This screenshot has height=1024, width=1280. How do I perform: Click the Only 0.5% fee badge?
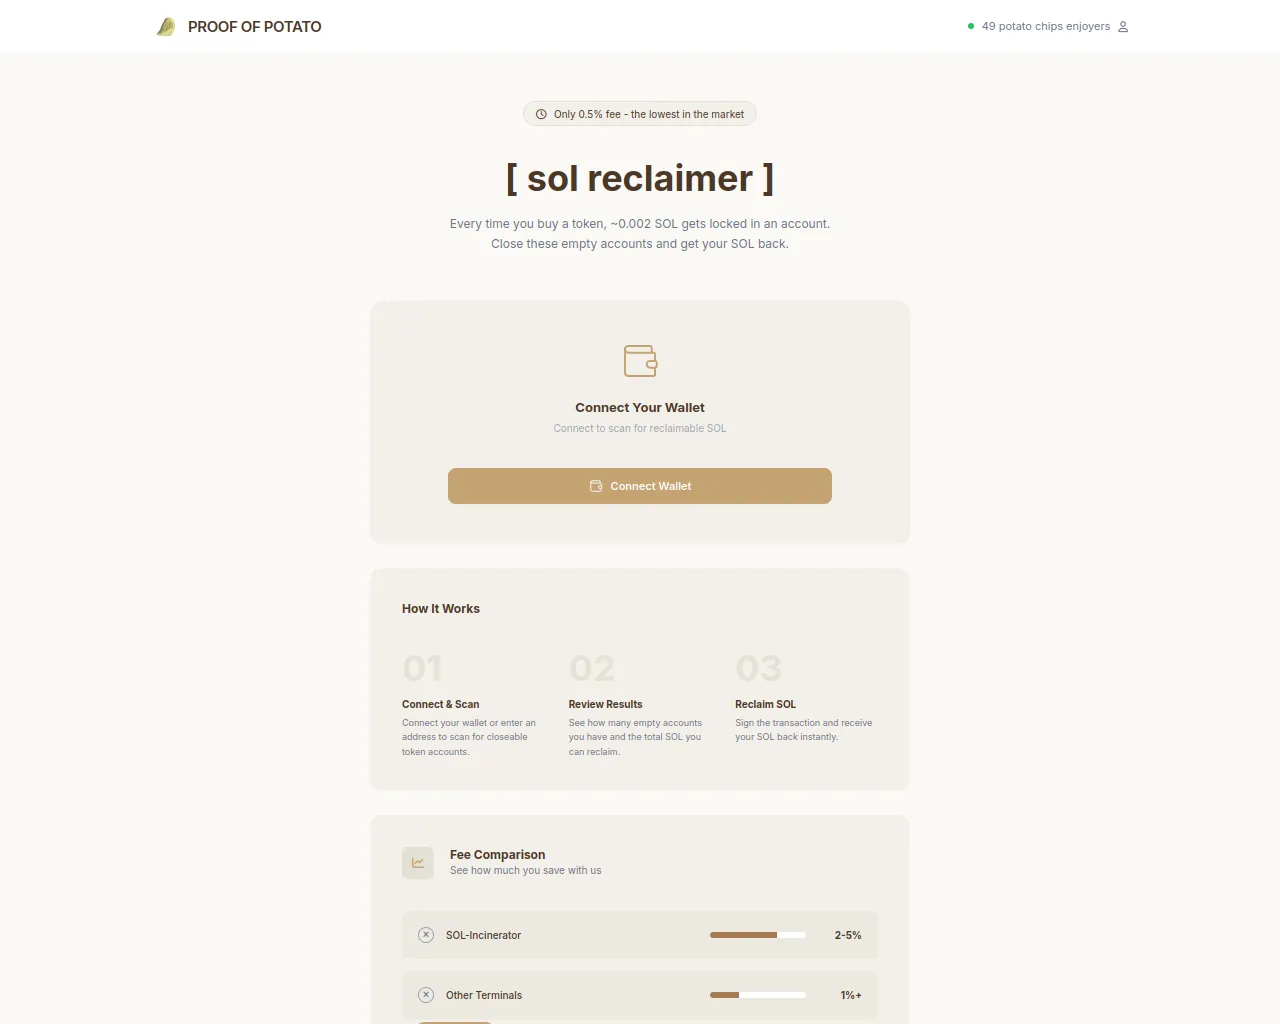pos(640,114)
